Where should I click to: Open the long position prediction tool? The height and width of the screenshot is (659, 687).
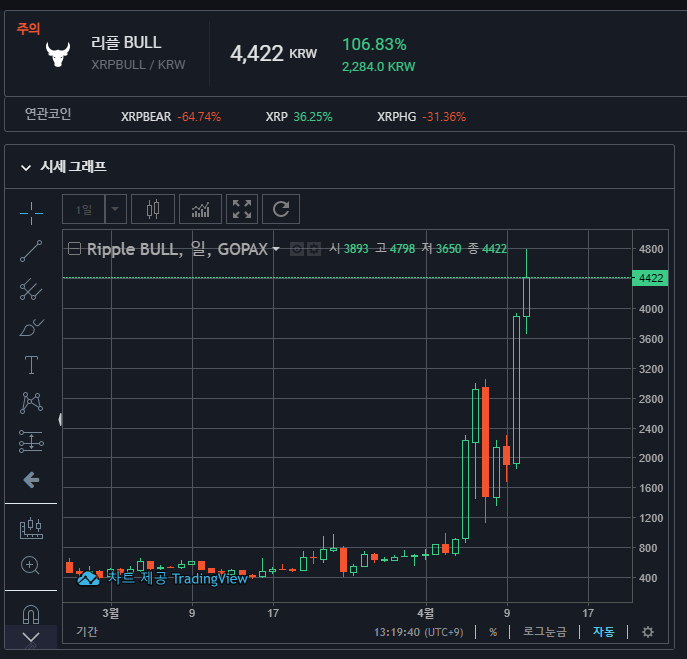click(x=31, y=441)
